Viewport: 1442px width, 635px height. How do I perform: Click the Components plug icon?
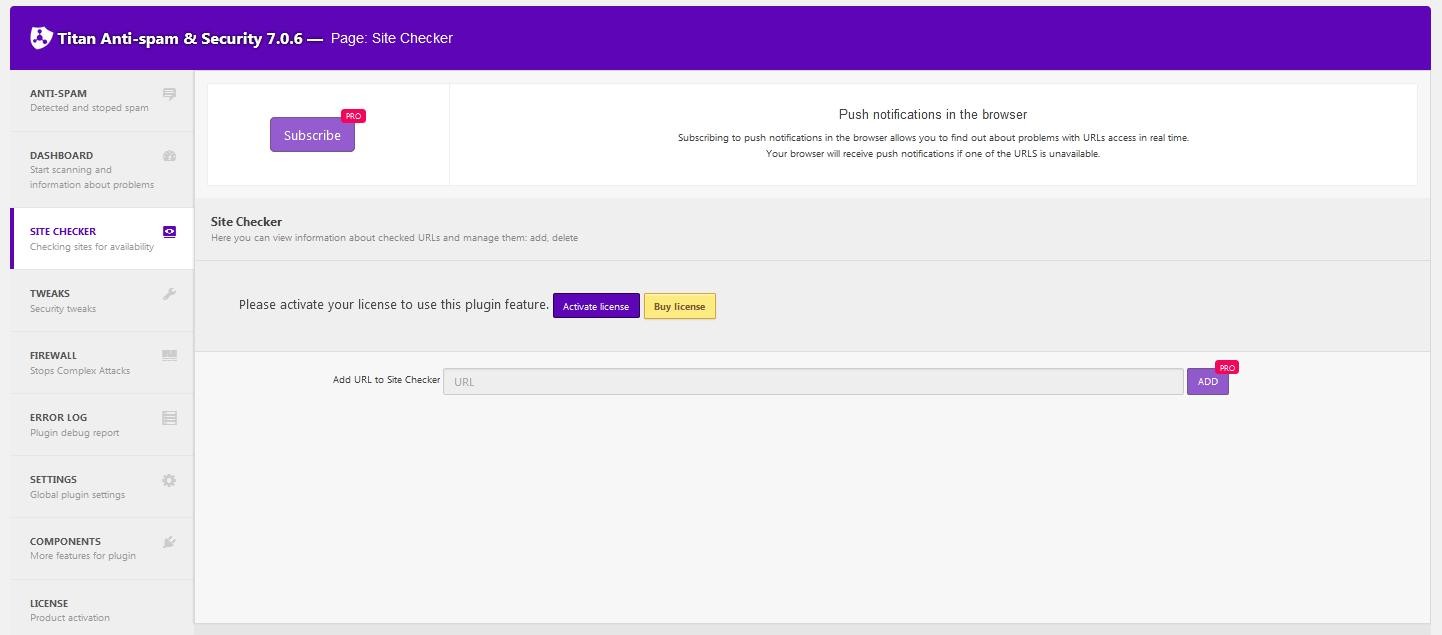click(x=169, y=542)
